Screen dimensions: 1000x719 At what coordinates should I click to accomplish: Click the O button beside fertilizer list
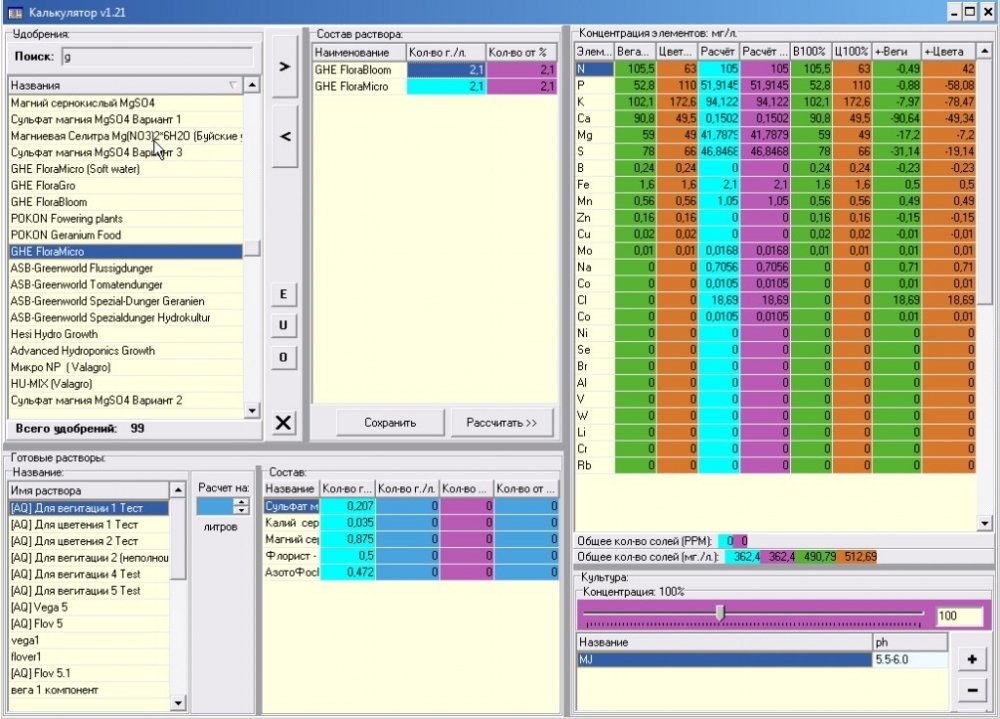click(x=283, y=357)
